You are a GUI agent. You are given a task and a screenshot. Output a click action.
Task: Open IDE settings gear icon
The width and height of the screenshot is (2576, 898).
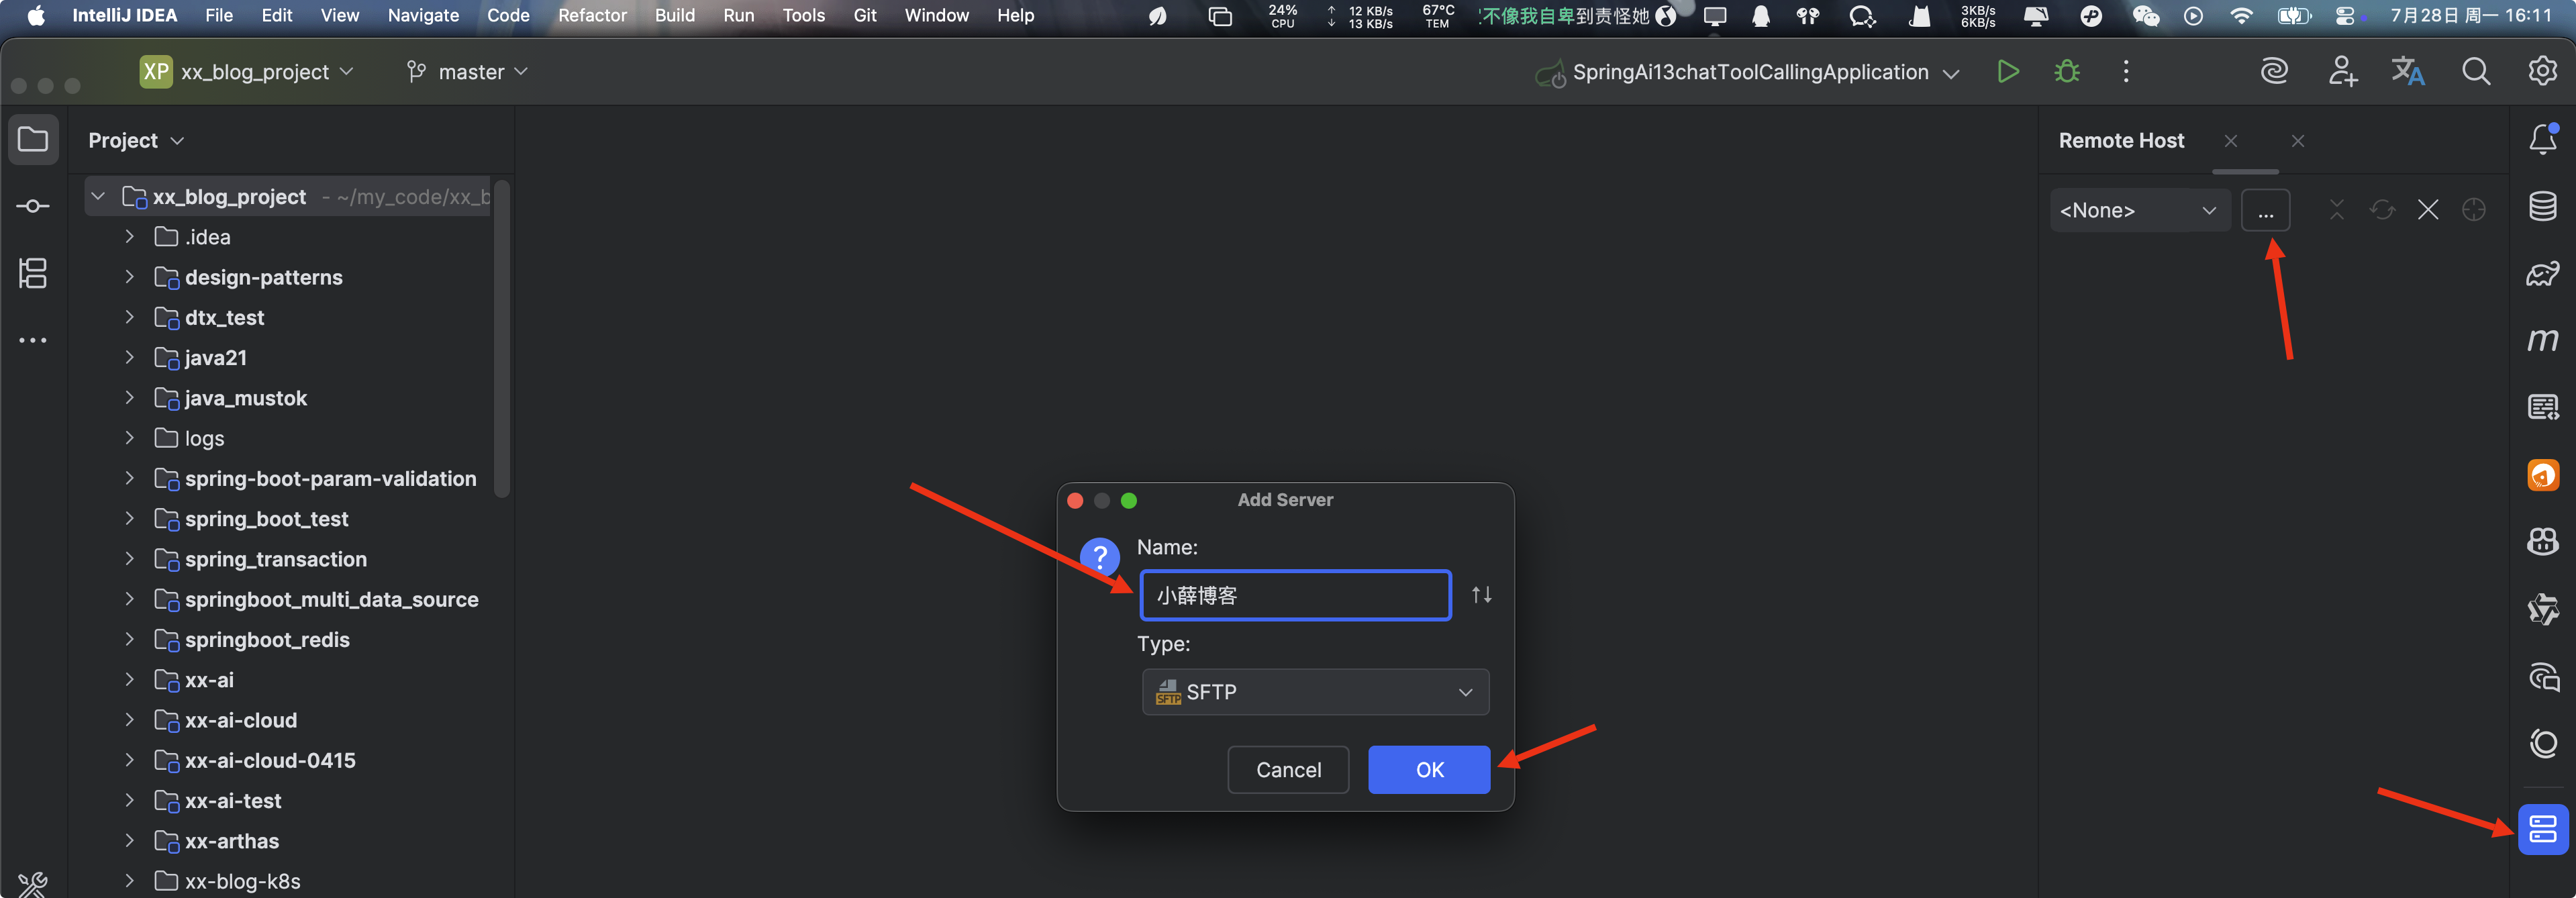click(2542, 72)
